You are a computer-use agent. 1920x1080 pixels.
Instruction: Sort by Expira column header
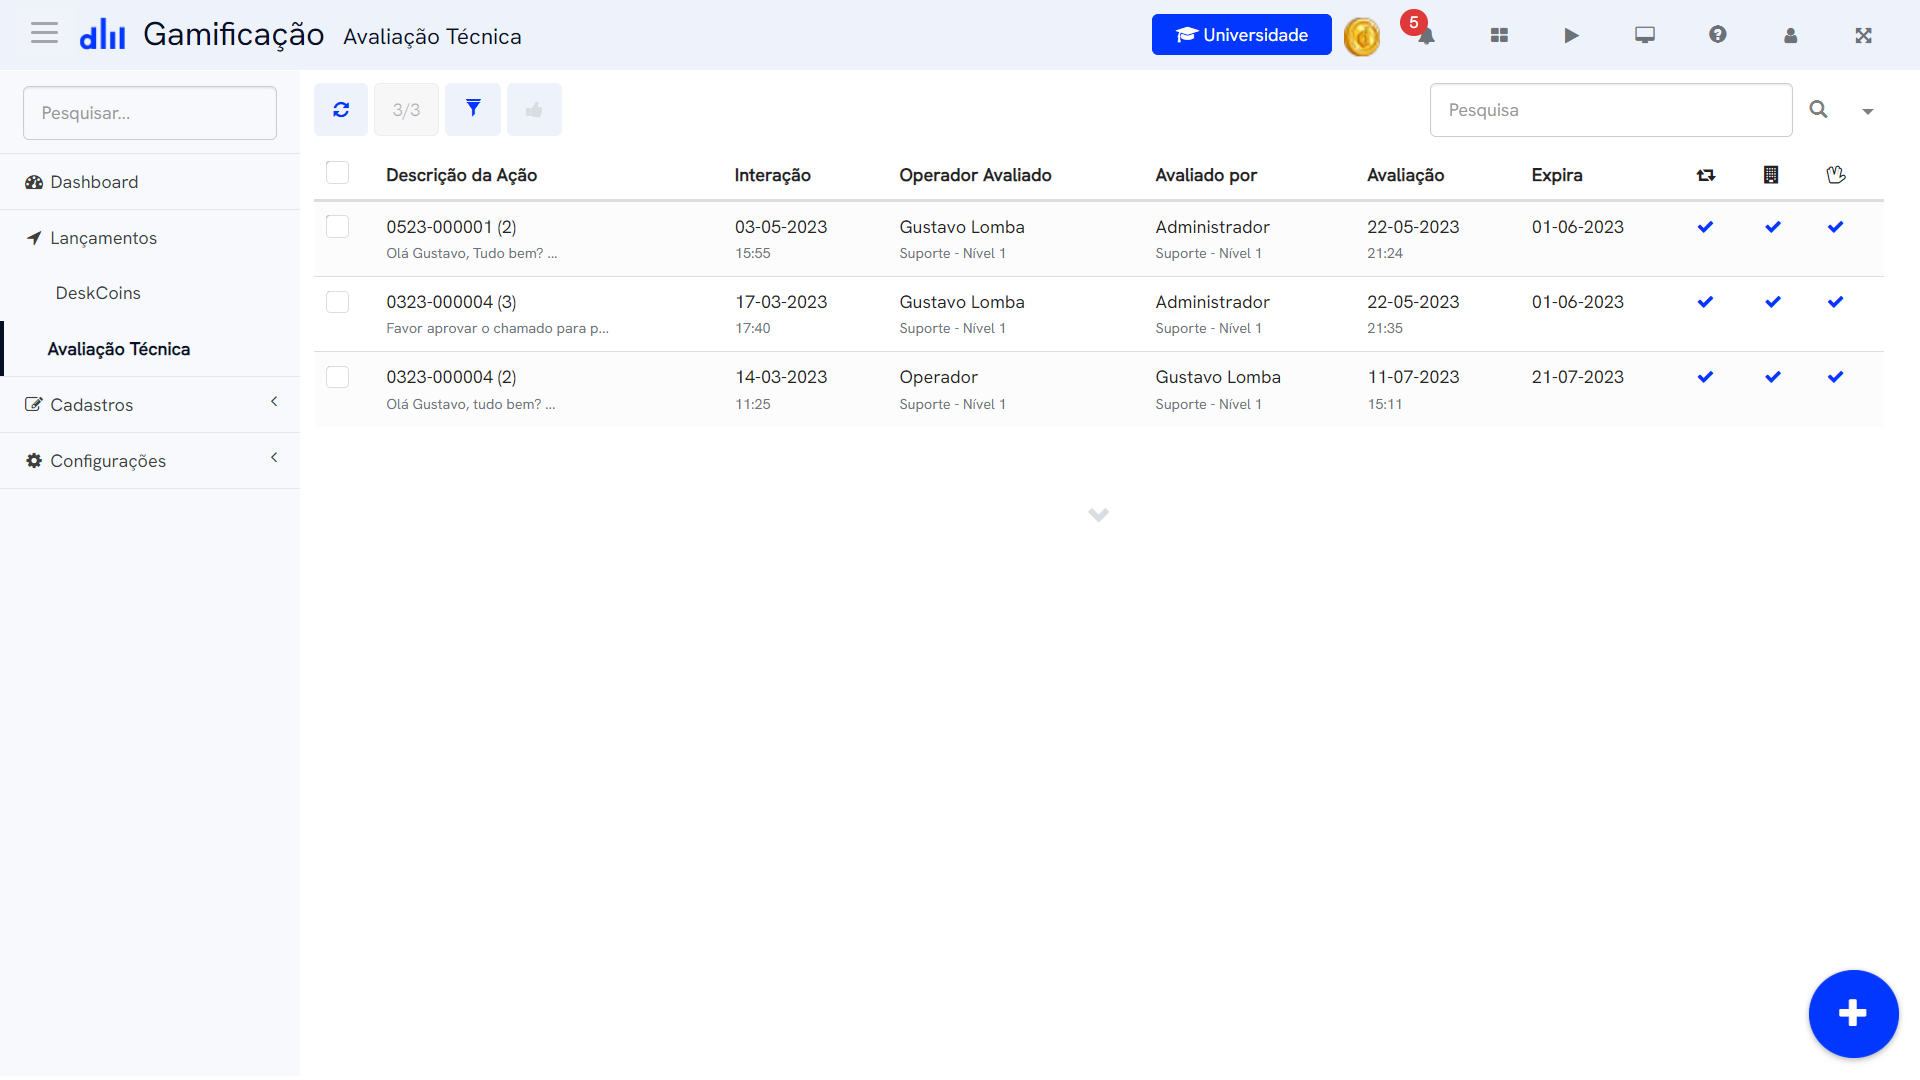[1556, 175]
